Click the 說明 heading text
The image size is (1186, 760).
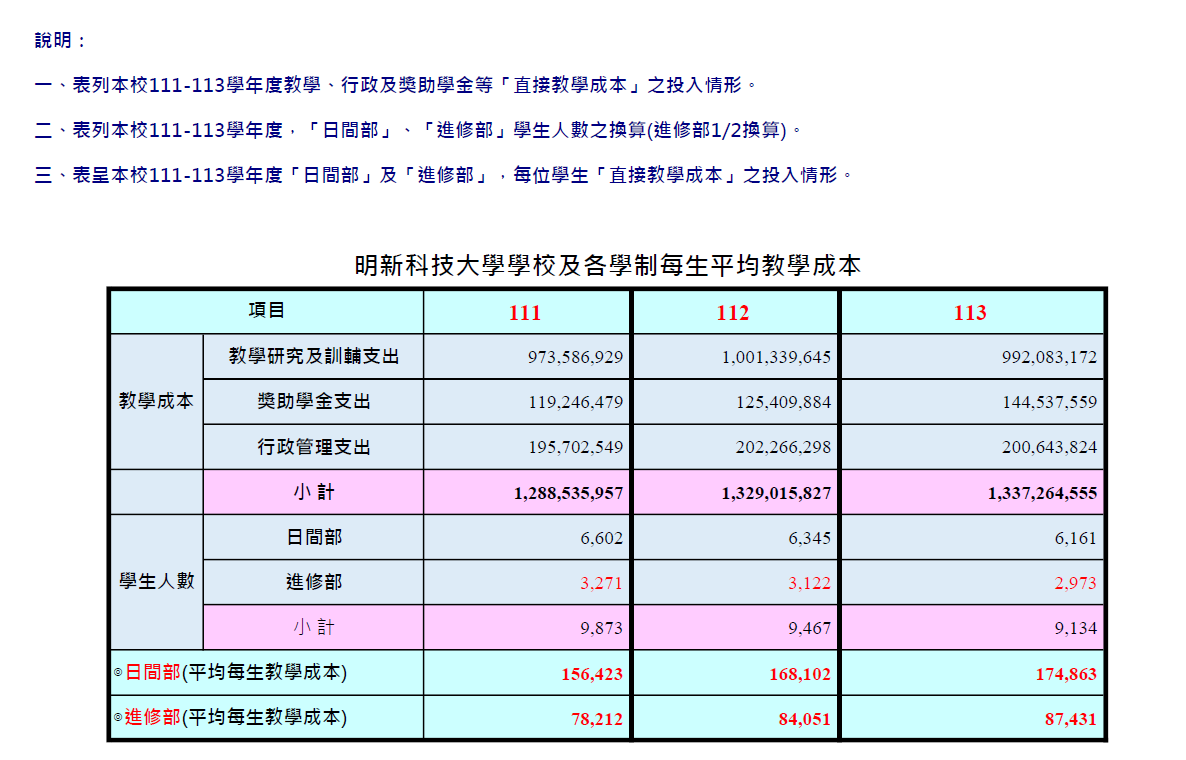click(x=61, y=40)
